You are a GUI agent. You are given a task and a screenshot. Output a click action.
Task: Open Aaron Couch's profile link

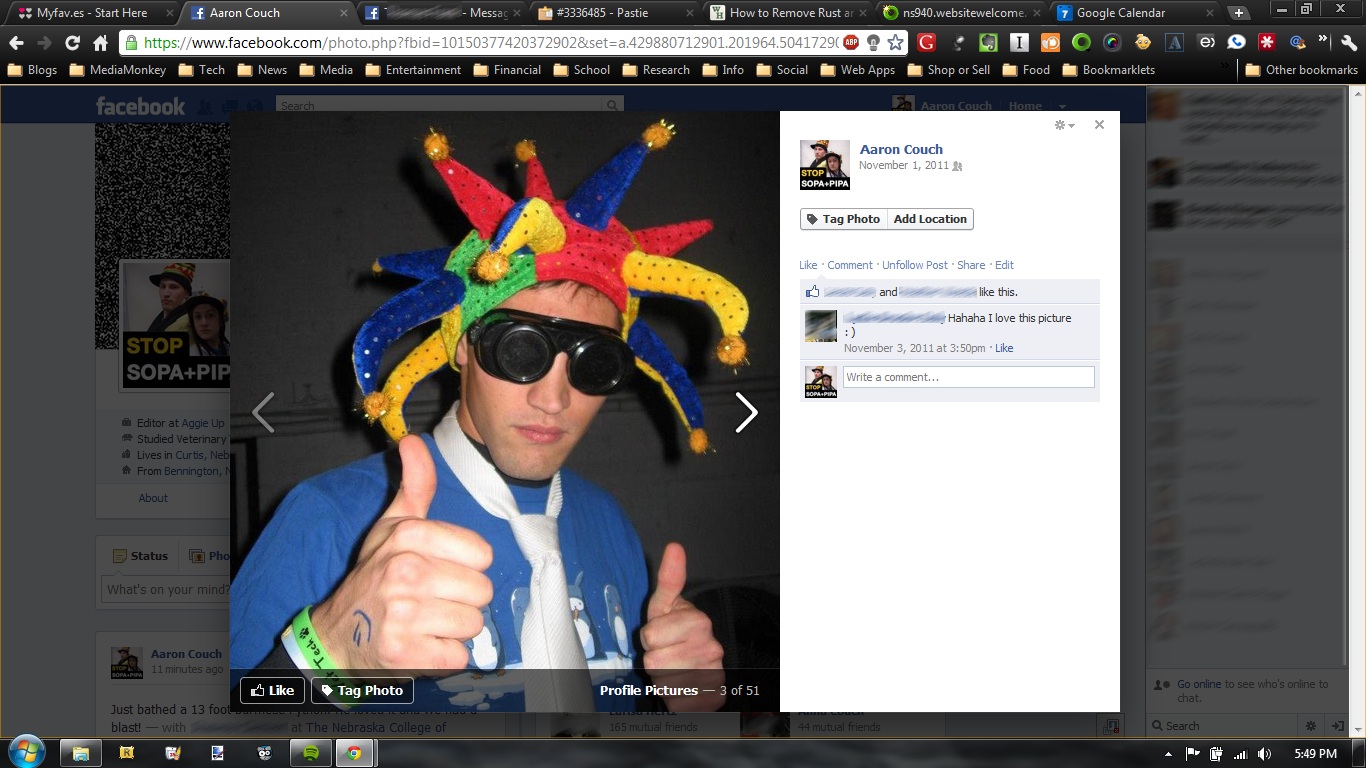click(900, 149)
